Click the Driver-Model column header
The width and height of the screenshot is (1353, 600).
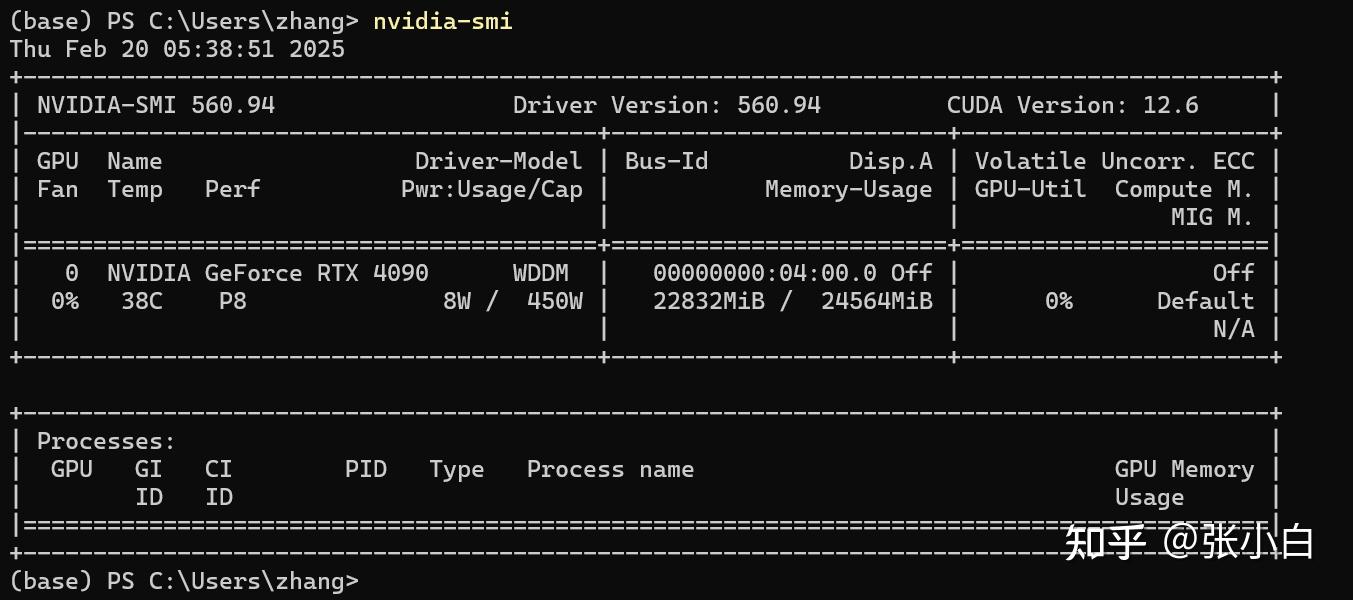click(x=498, y=161)
